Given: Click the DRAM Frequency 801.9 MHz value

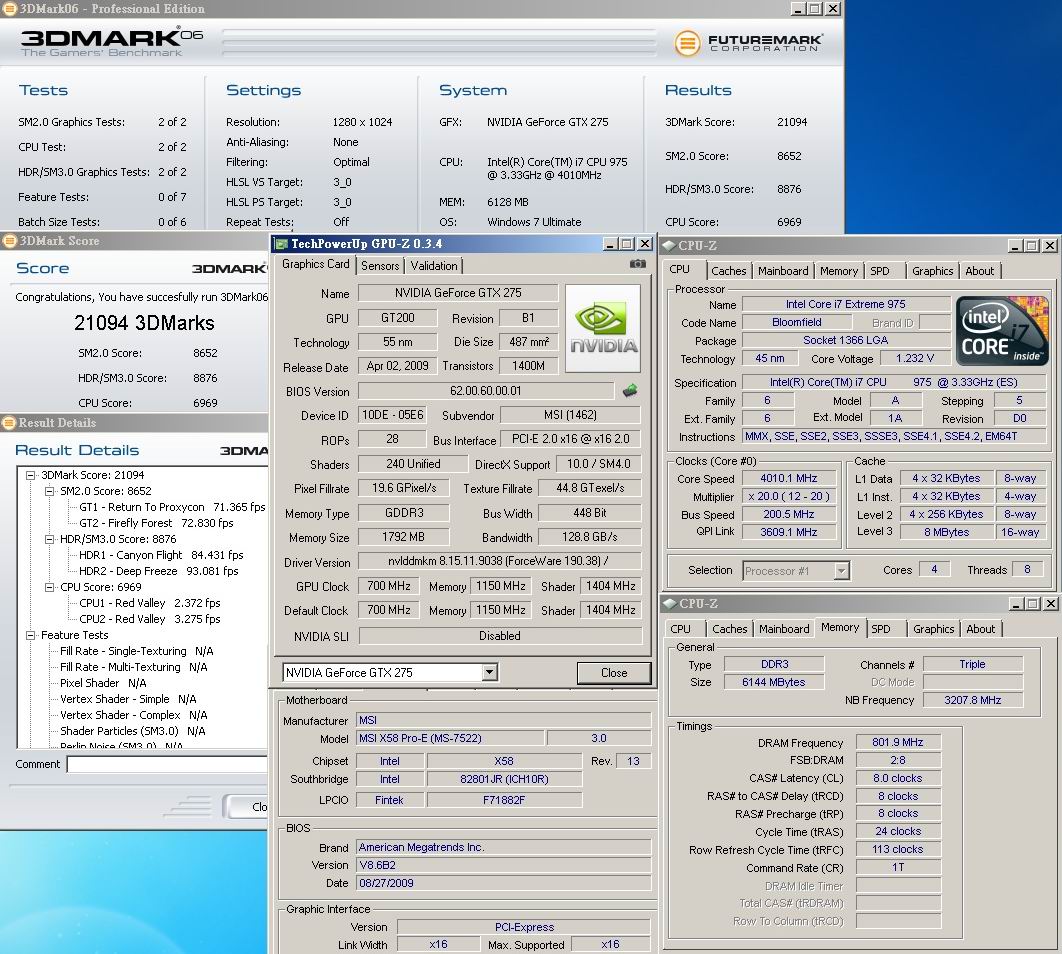Looking at the screenshot, I should [x=897, y=742].
